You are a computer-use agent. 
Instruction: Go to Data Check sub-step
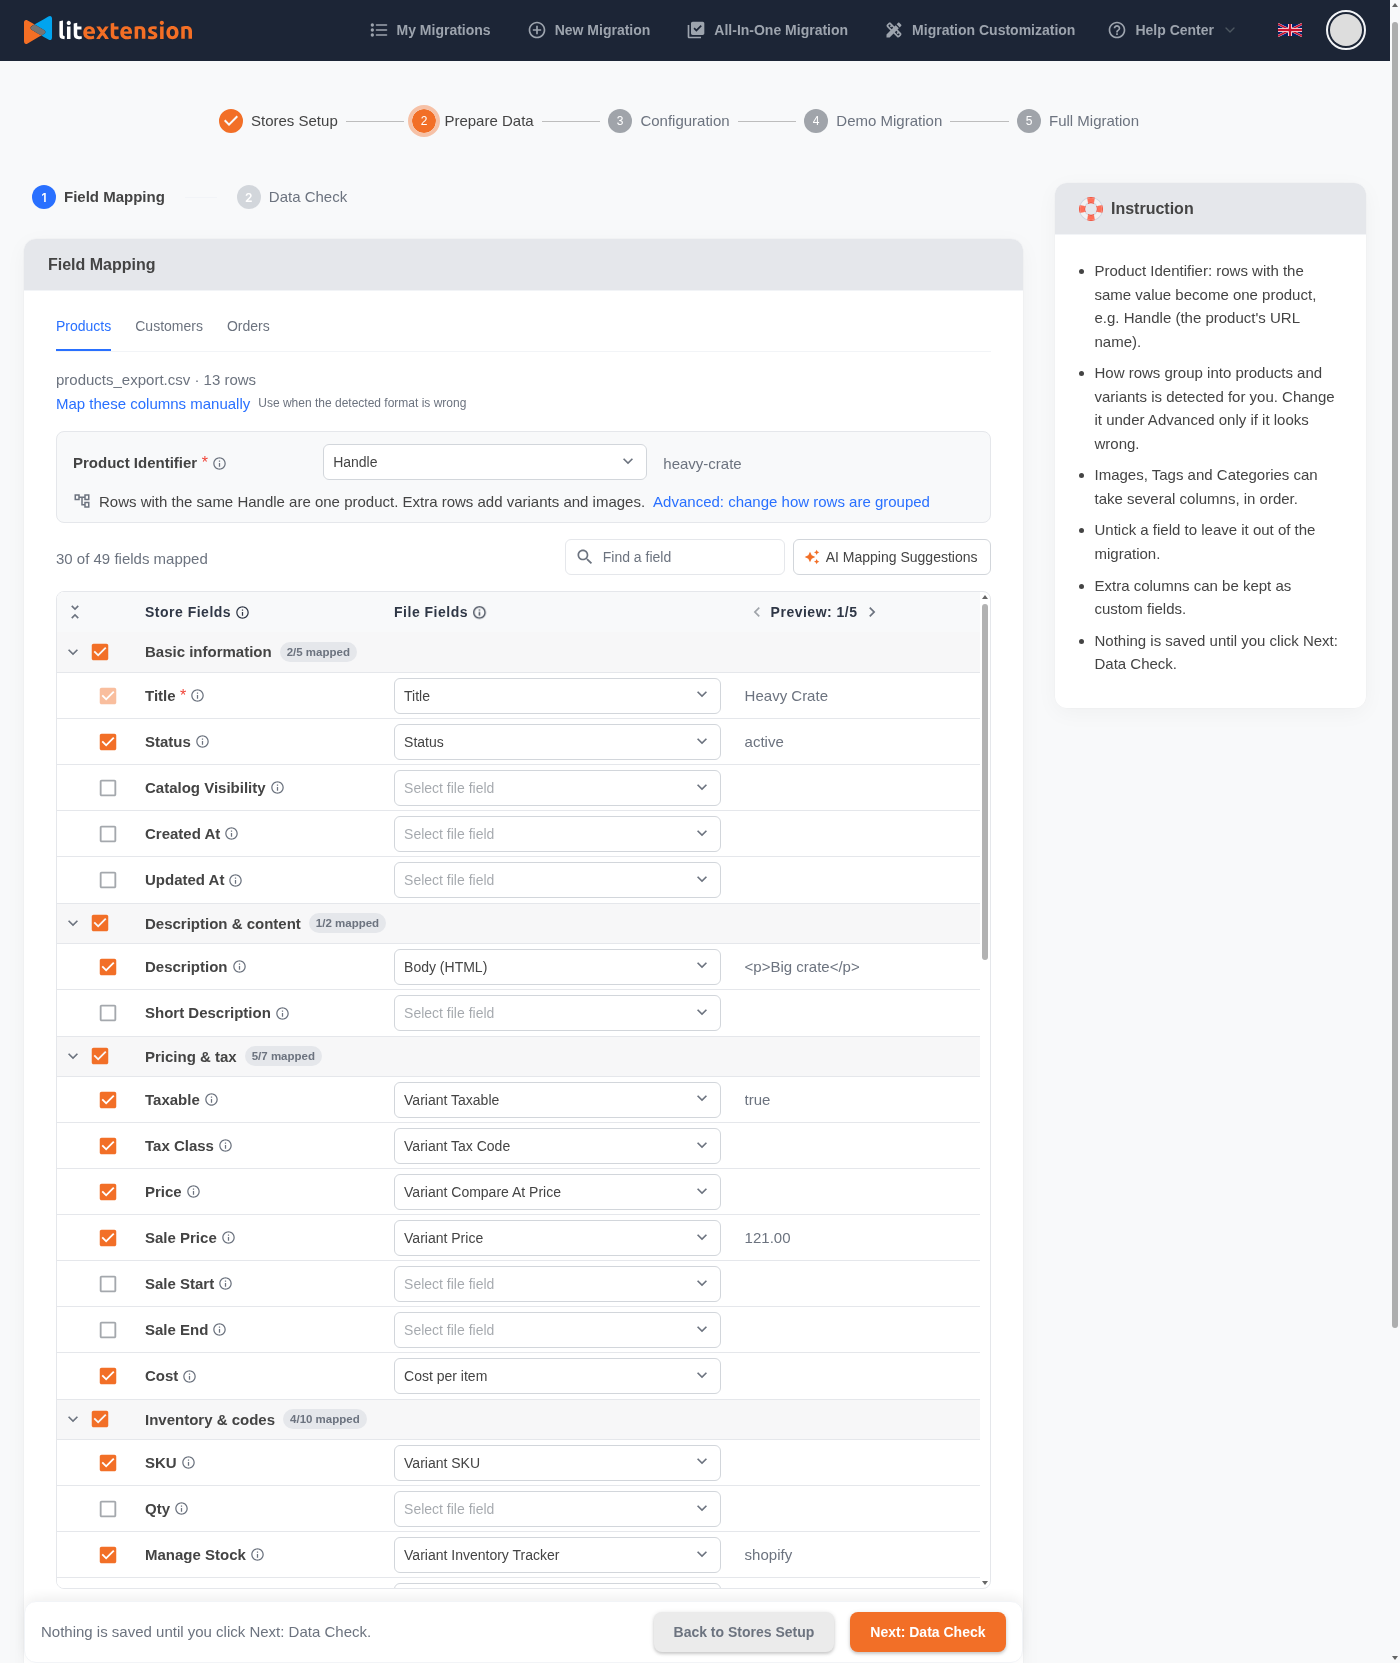pyautogui.click(x=292, y=197)
